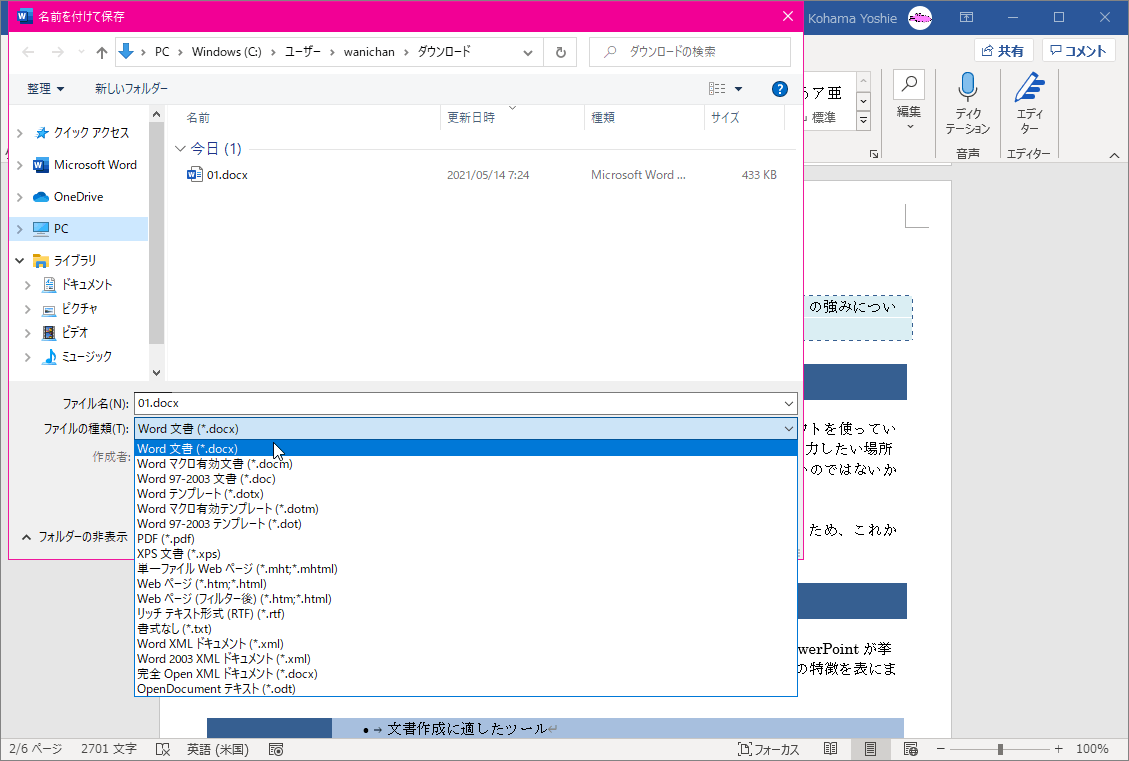
Task: Click the Share button in Word
Action: click(x=1003, y=51)
